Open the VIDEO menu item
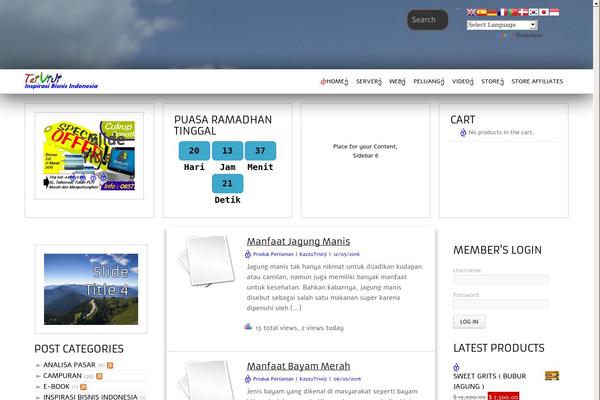Image resolution: width=600 pixels, height=400 pixels. click(463, 81)
